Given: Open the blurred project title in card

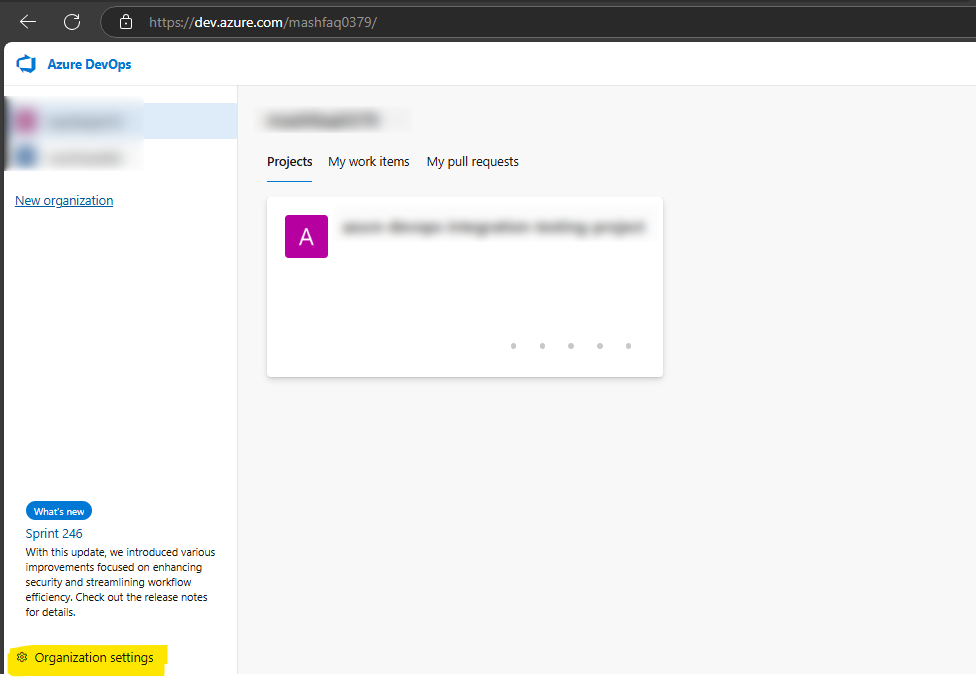Looking at the screenshot, I should 493,228.
